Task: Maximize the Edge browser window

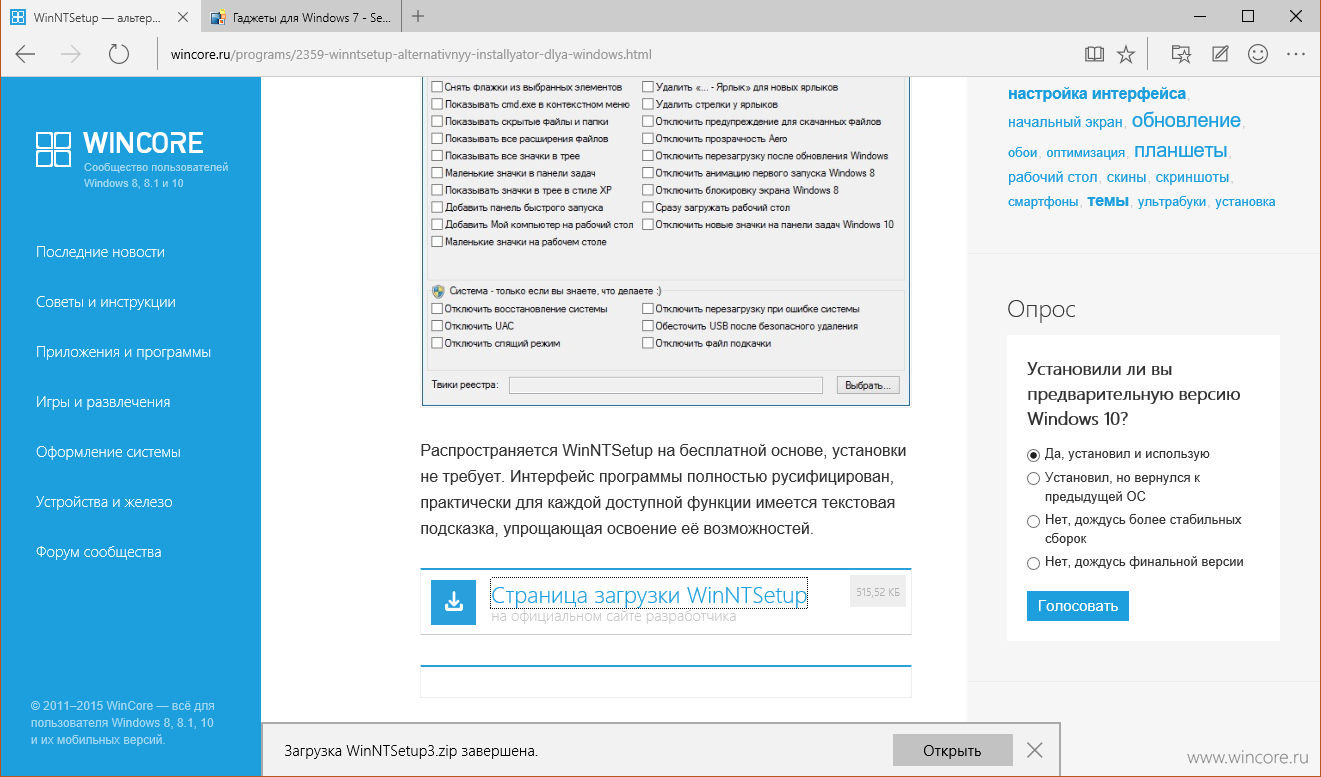Action: tap(1248, 16)
